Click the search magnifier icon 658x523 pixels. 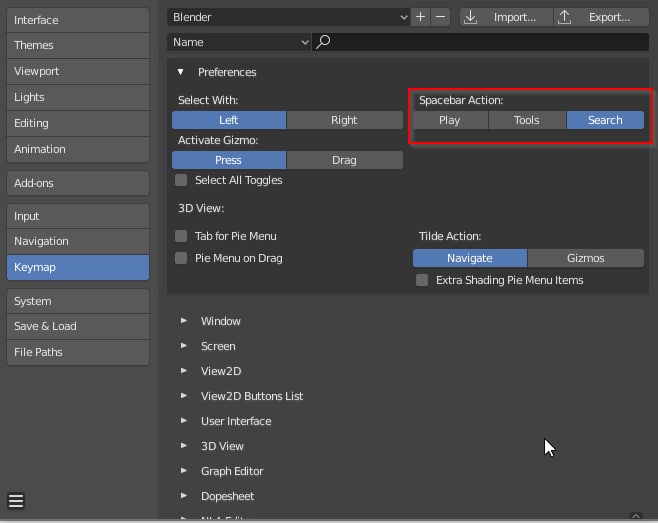[323, 42]
